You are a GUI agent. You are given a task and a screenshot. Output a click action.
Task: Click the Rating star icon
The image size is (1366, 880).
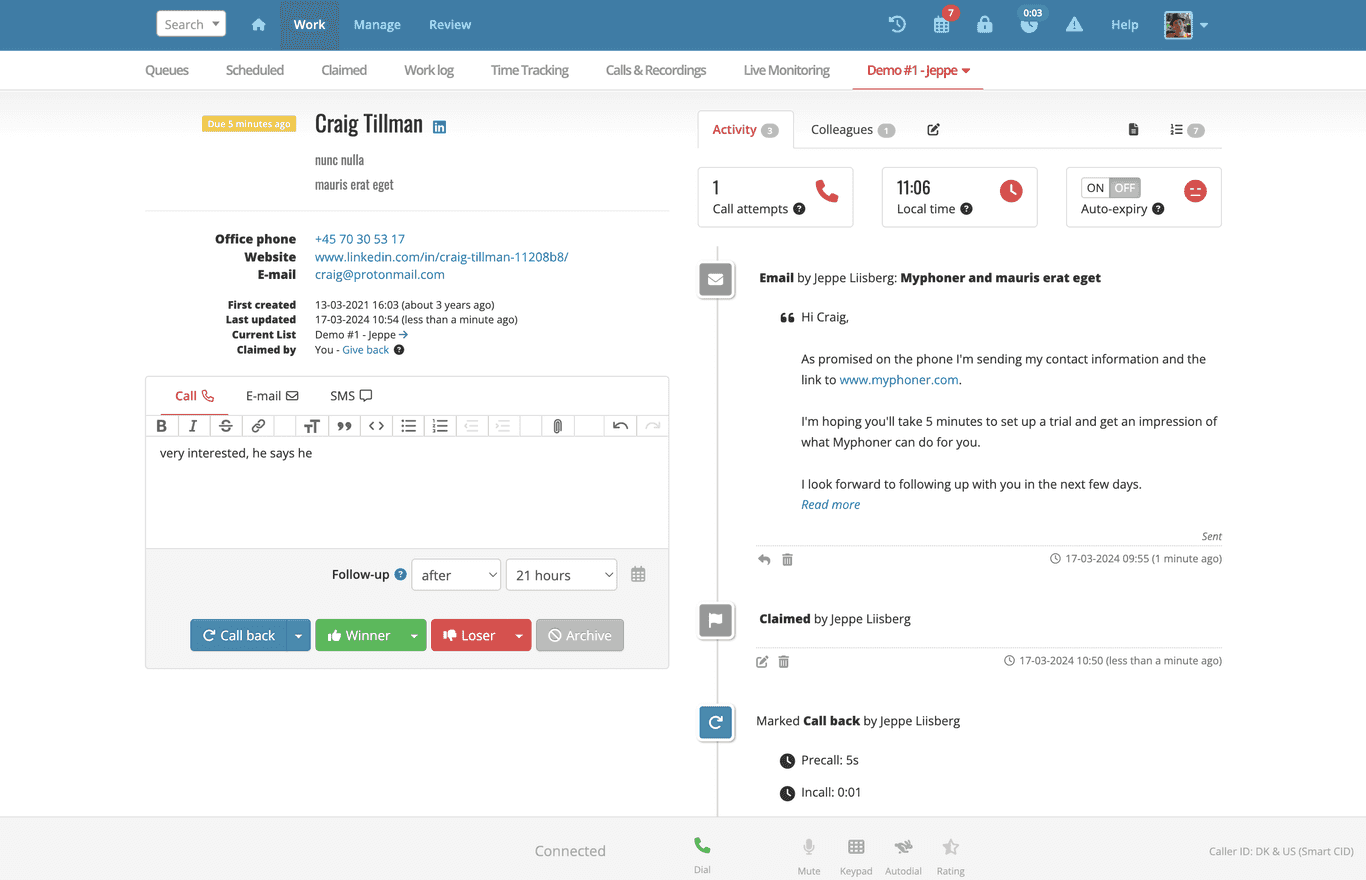(x=950, y=847)
